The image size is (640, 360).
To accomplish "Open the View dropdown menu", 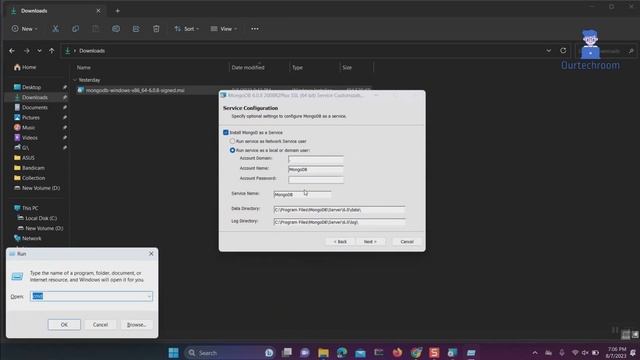I will 224,29.
